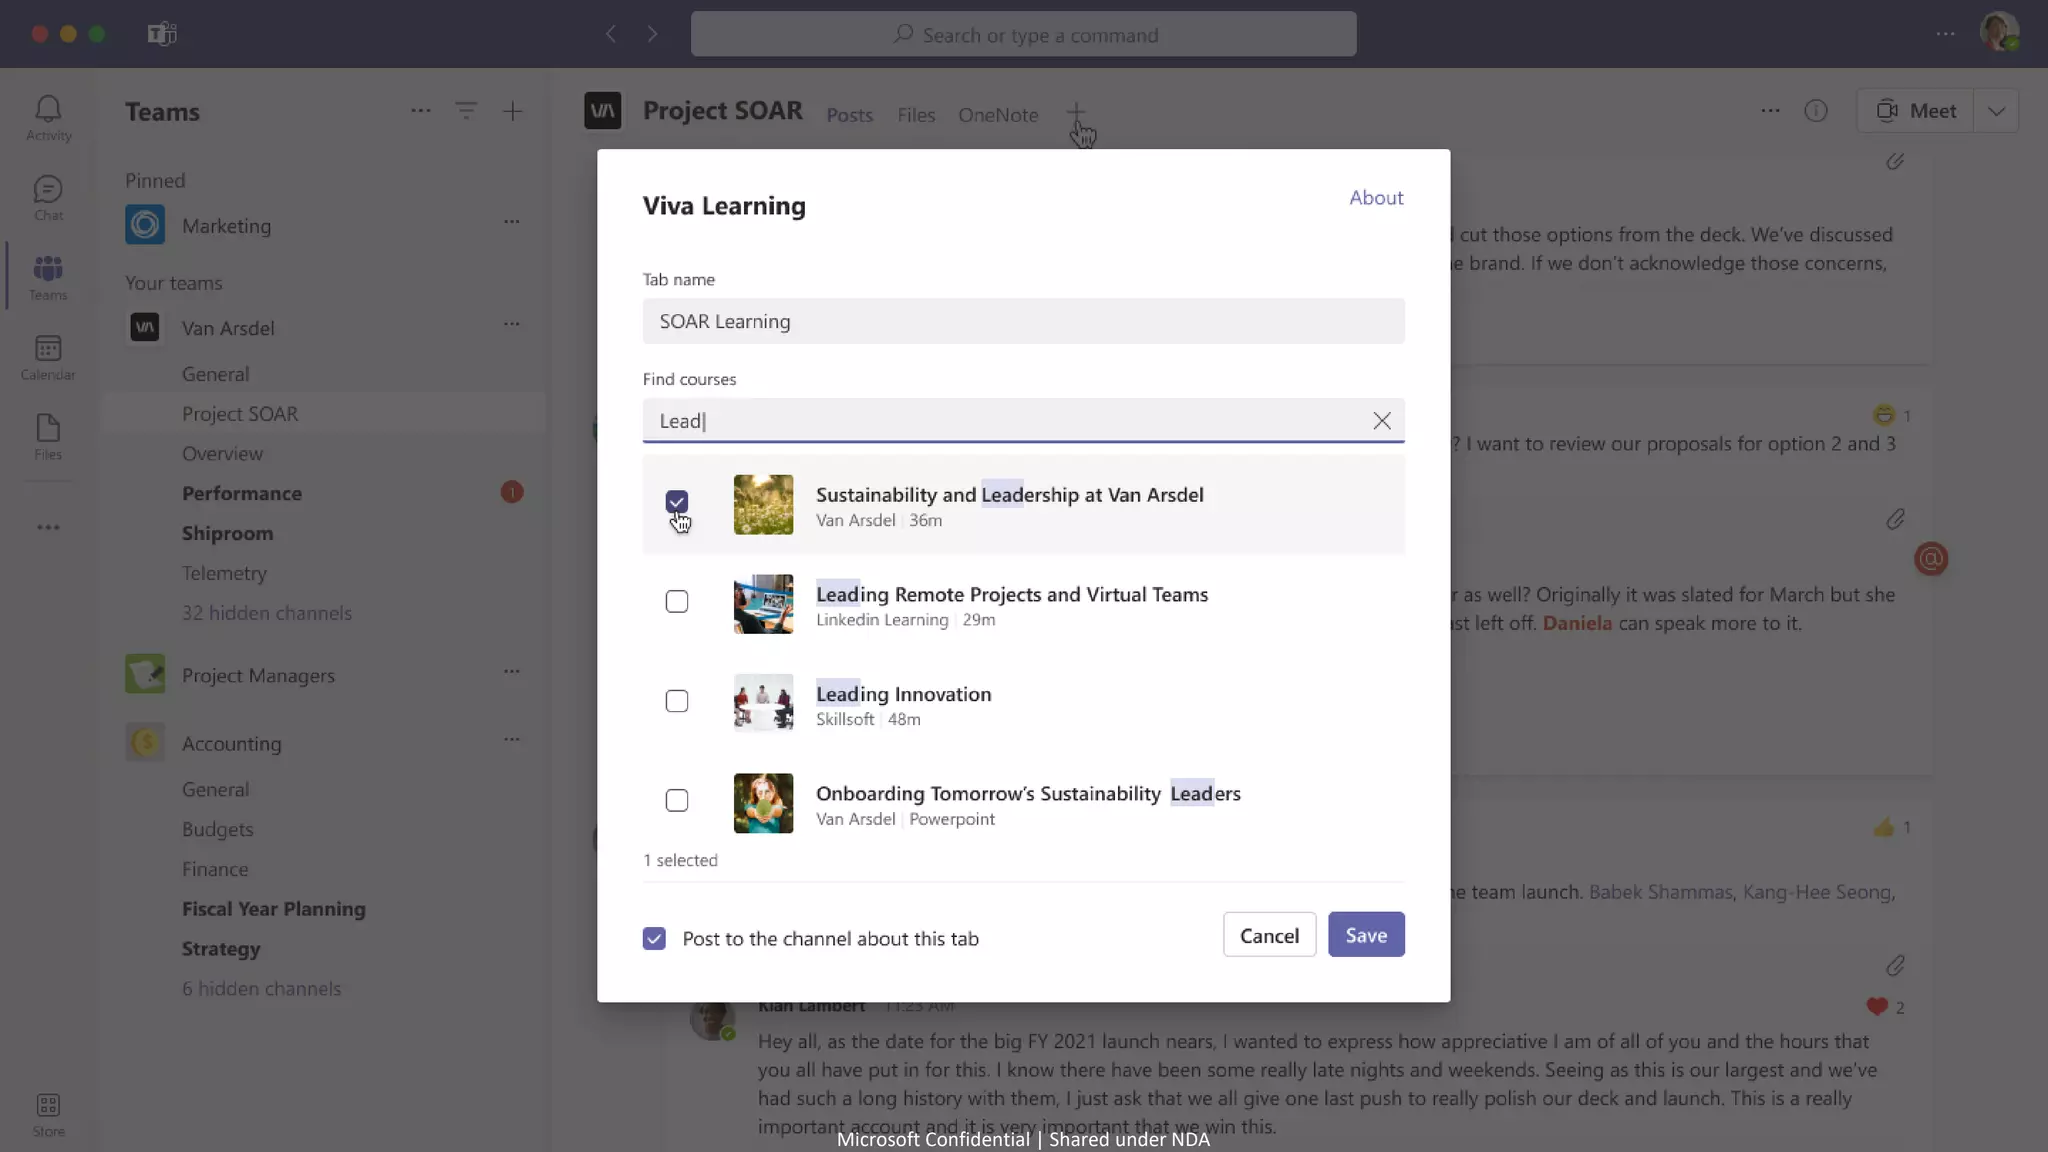Screen dimensions: 2048x1152
Task: Open Chat in the sidebar
Action: click(x=48, y=197)
